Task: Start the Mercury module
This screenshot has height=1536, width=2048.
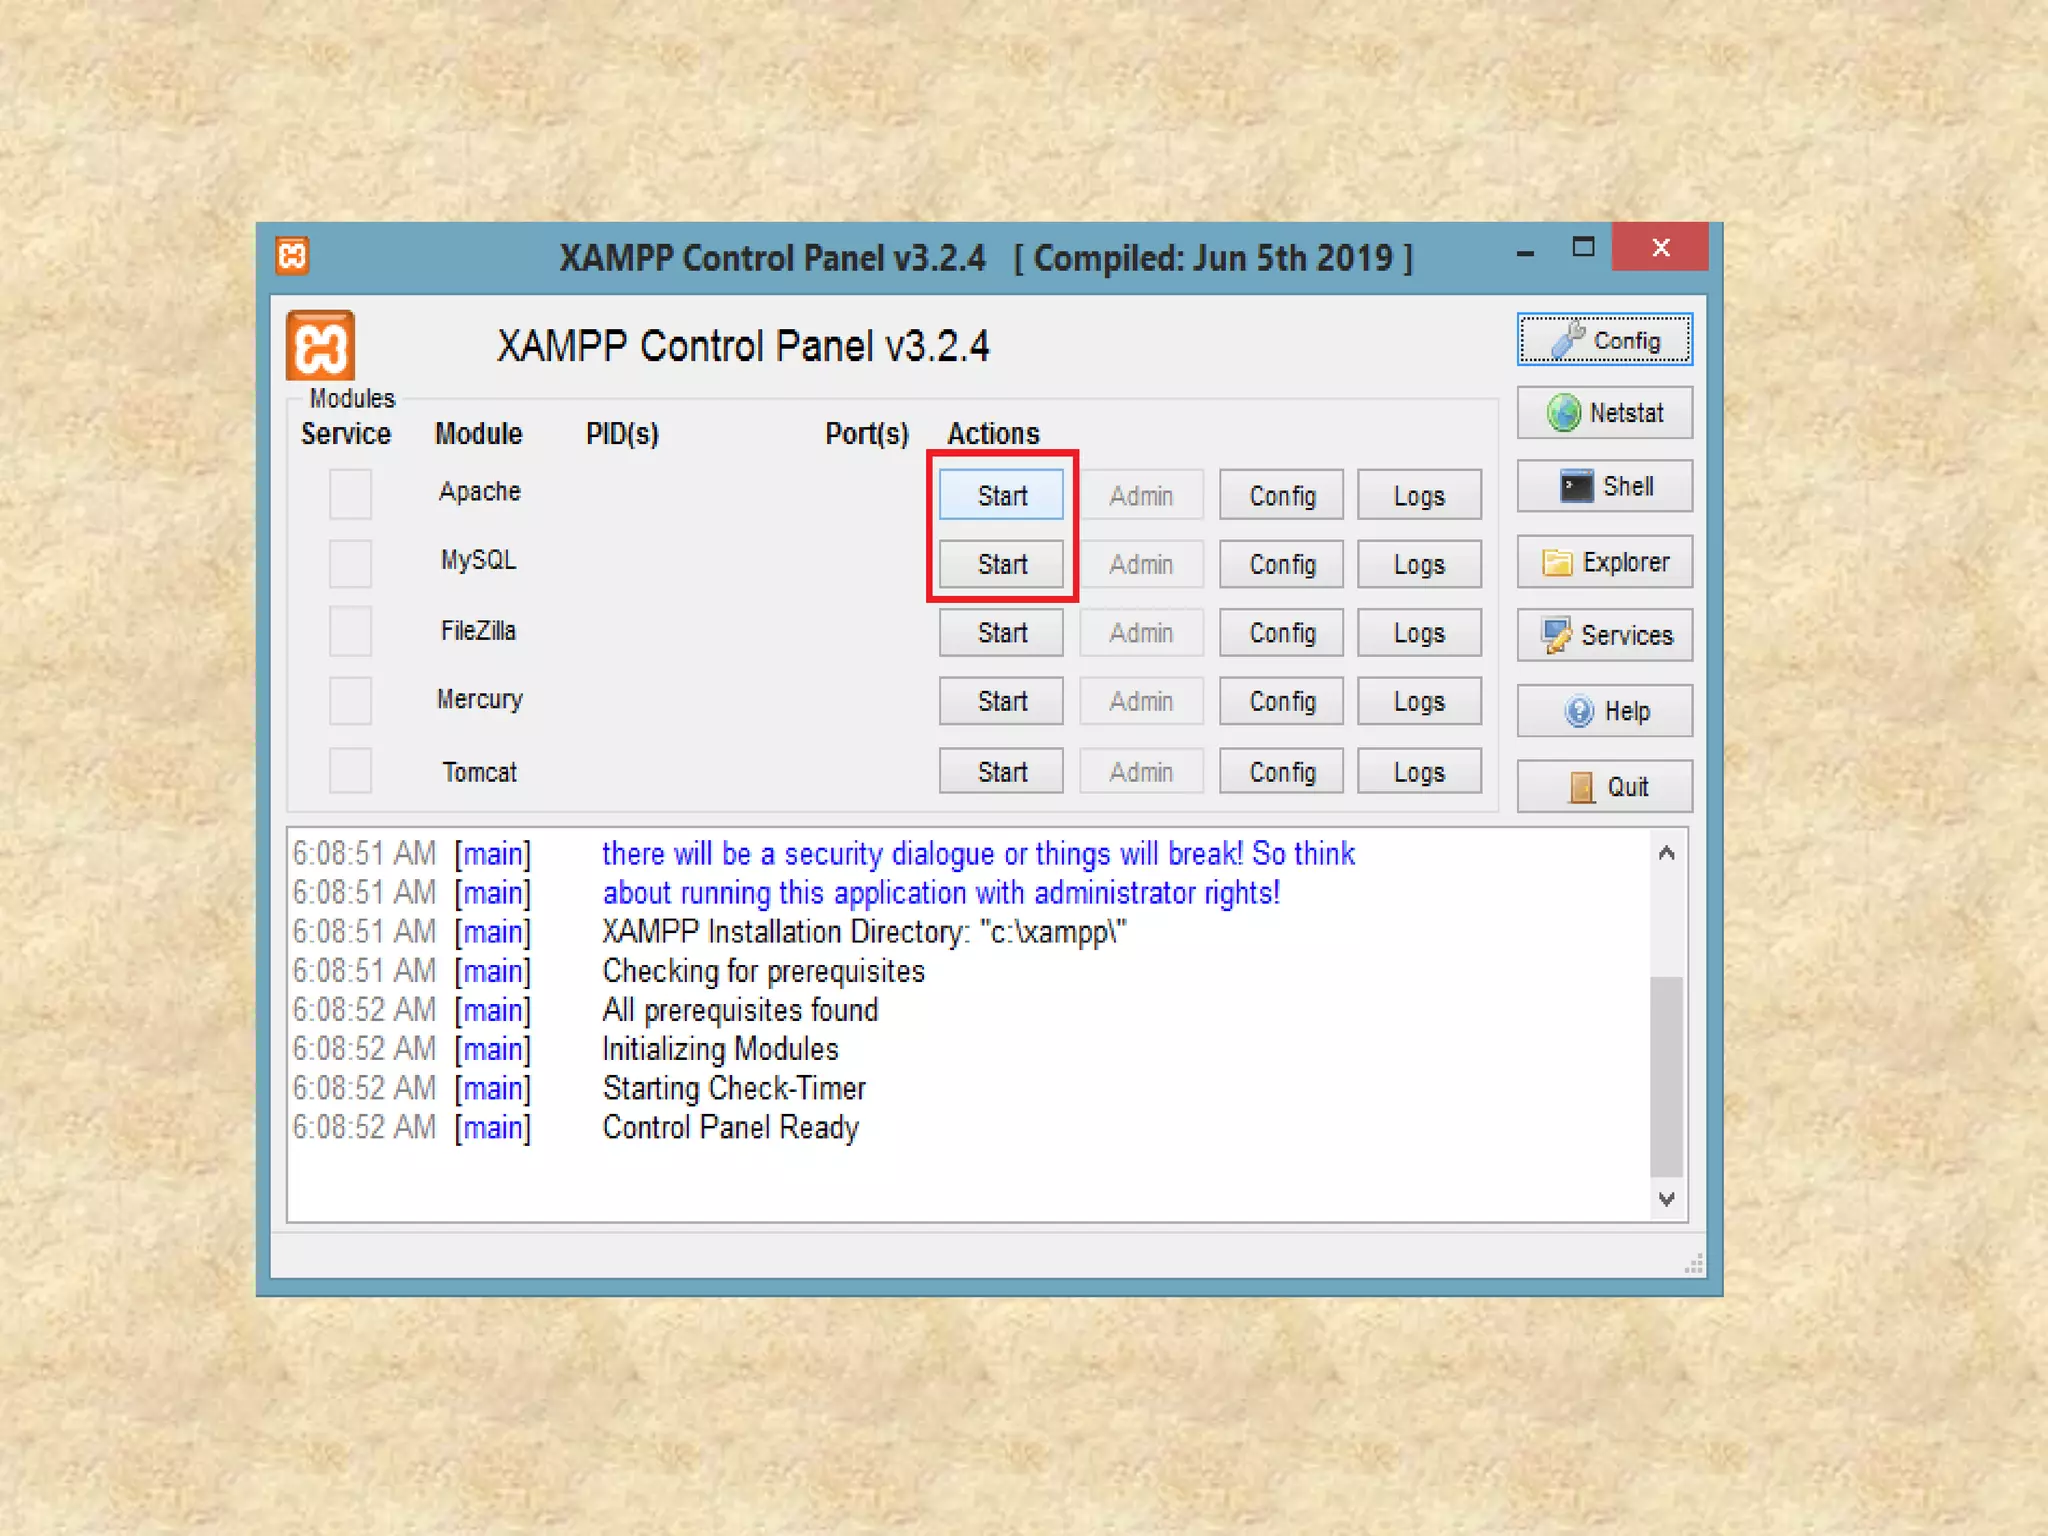Action: pyautogui.click(x=1001, y=701)
